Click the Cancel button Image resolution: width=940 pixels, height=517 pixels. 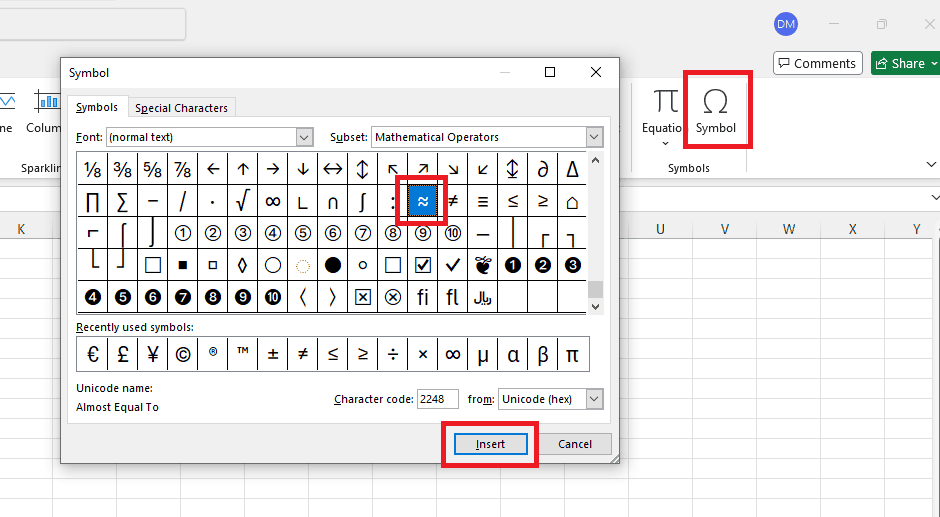point(575,444)
